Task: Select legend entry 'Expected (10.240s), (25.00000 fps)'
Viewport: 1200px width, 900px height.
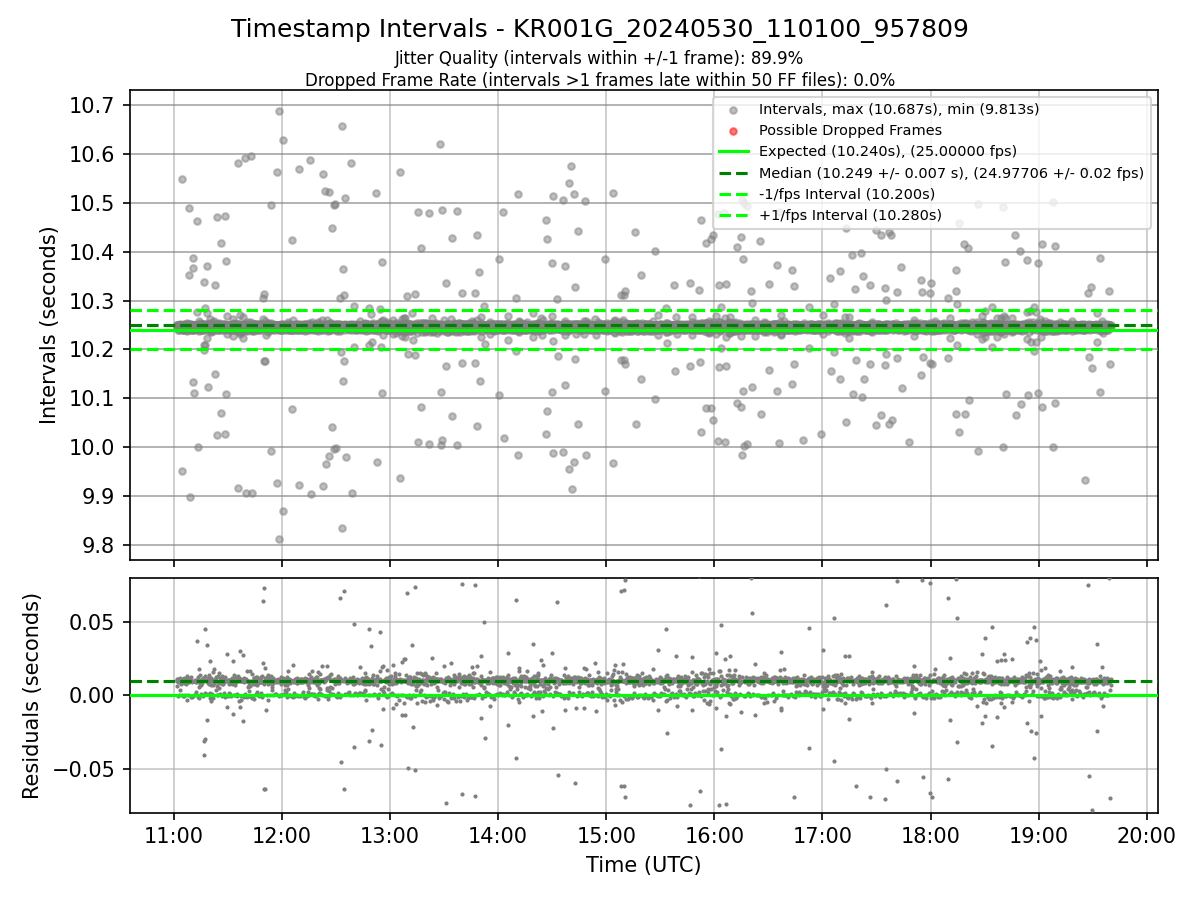Action: pyautogui.click(x=887, y=151)
